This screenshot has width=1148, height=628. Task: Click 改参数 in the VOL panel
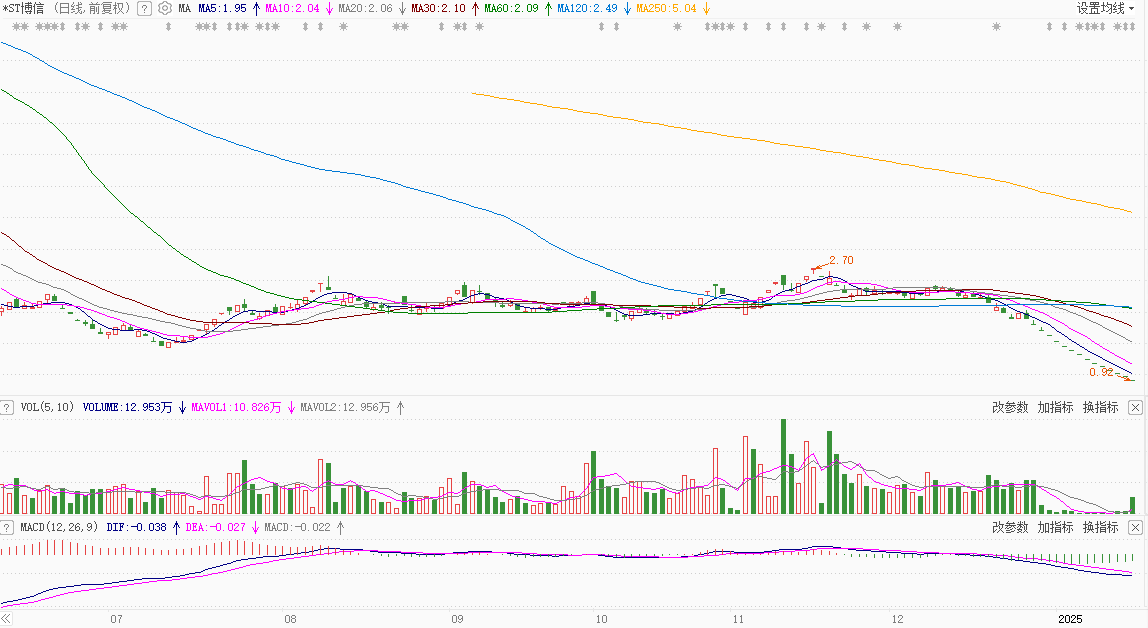pyautogui.click(x=1010, y=408)
